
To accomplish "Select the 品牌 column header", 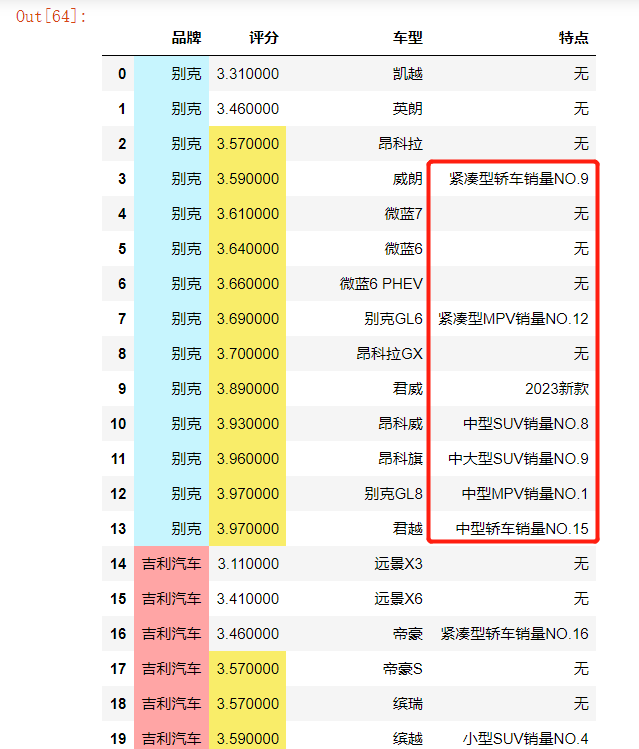I will pyautogui.click(x=187, y=38).
